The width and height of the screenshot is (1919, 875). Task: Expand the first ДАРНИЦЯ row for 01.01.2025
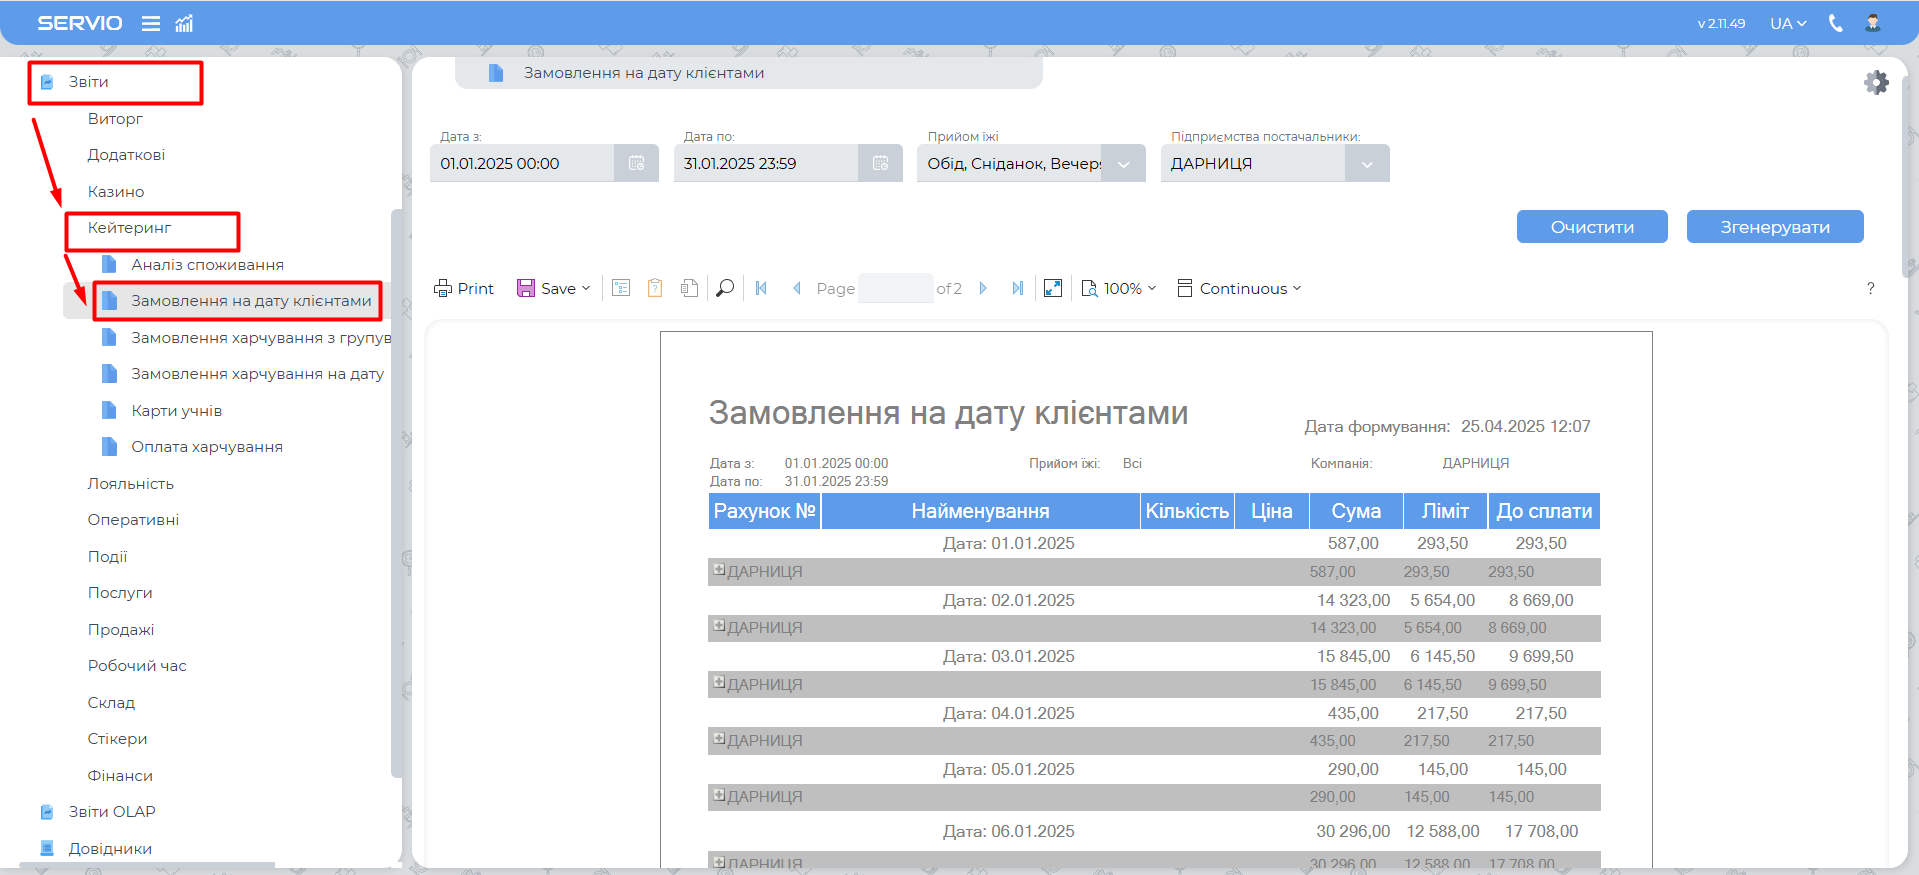click(718, 570)
